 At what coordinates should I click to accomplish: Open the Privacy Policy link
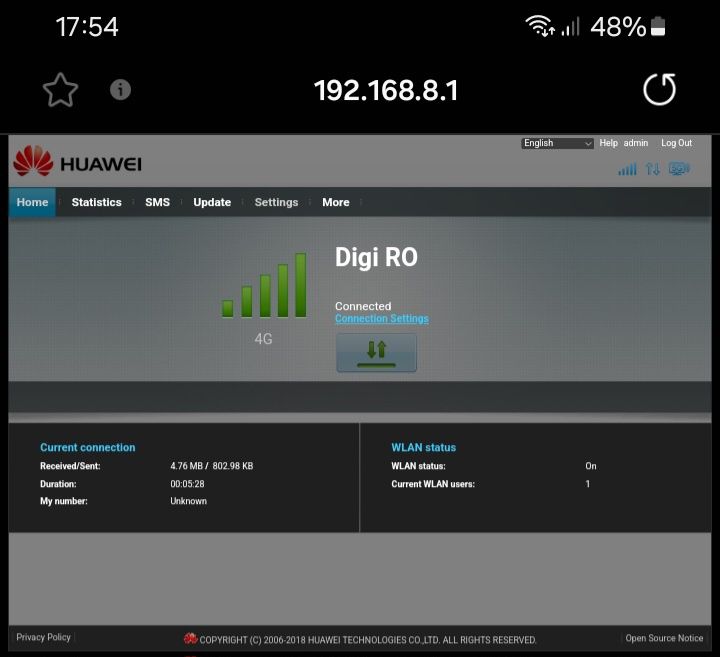pos(44,637)
